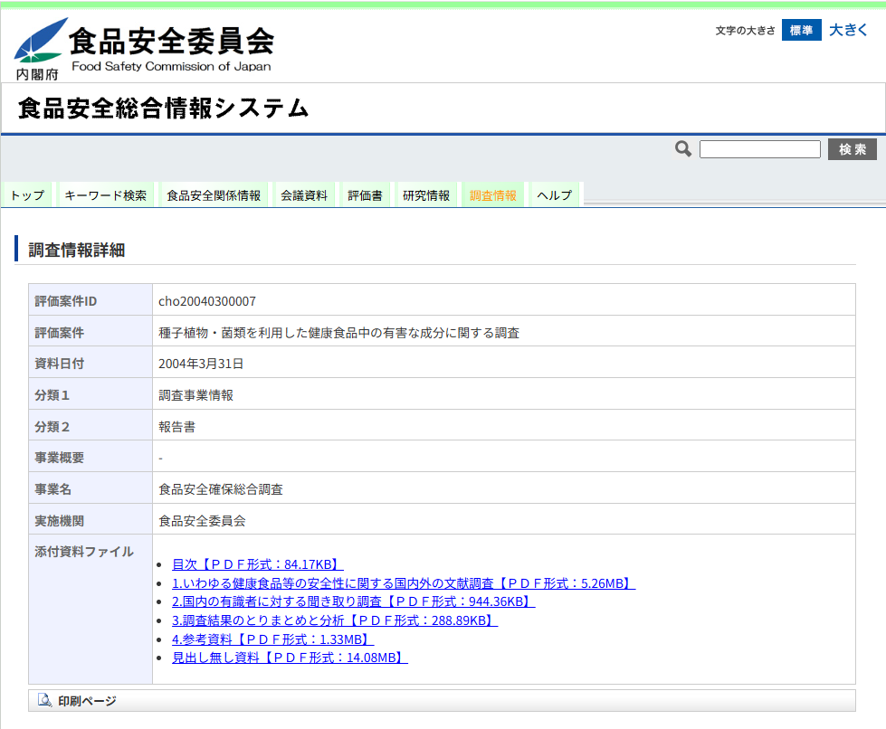Click the 事業概要 row label

pyautogui.click(x=59, y=458)
